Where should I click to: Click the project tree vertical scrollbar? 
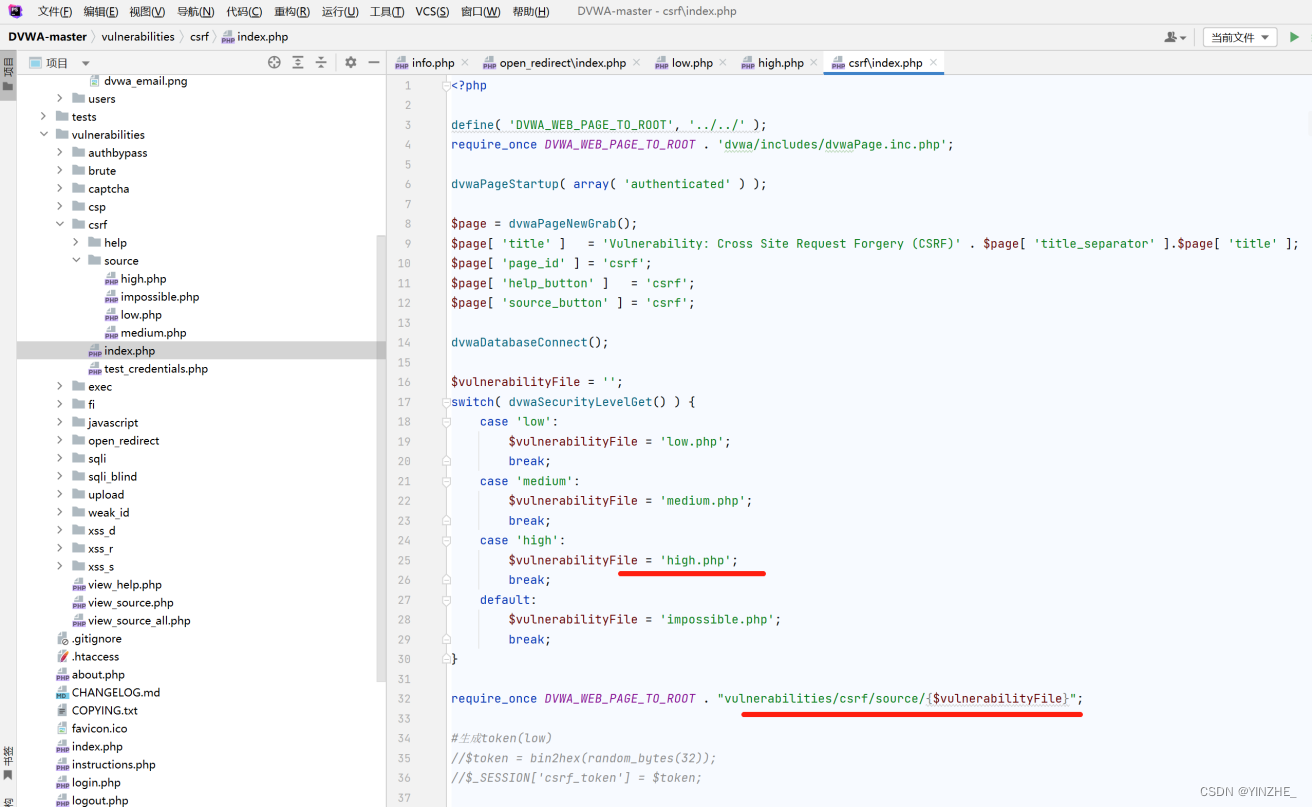click(381, 460)
